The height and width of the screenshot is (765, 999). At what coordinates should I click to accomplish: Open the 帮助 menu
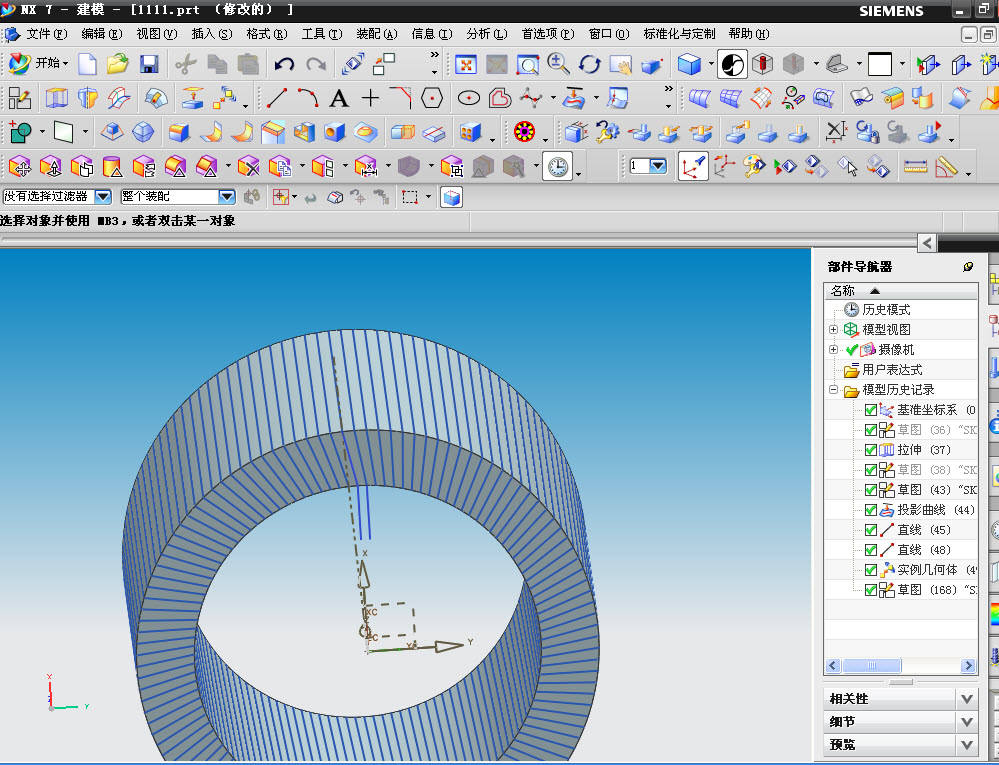[x=749, y=34]
